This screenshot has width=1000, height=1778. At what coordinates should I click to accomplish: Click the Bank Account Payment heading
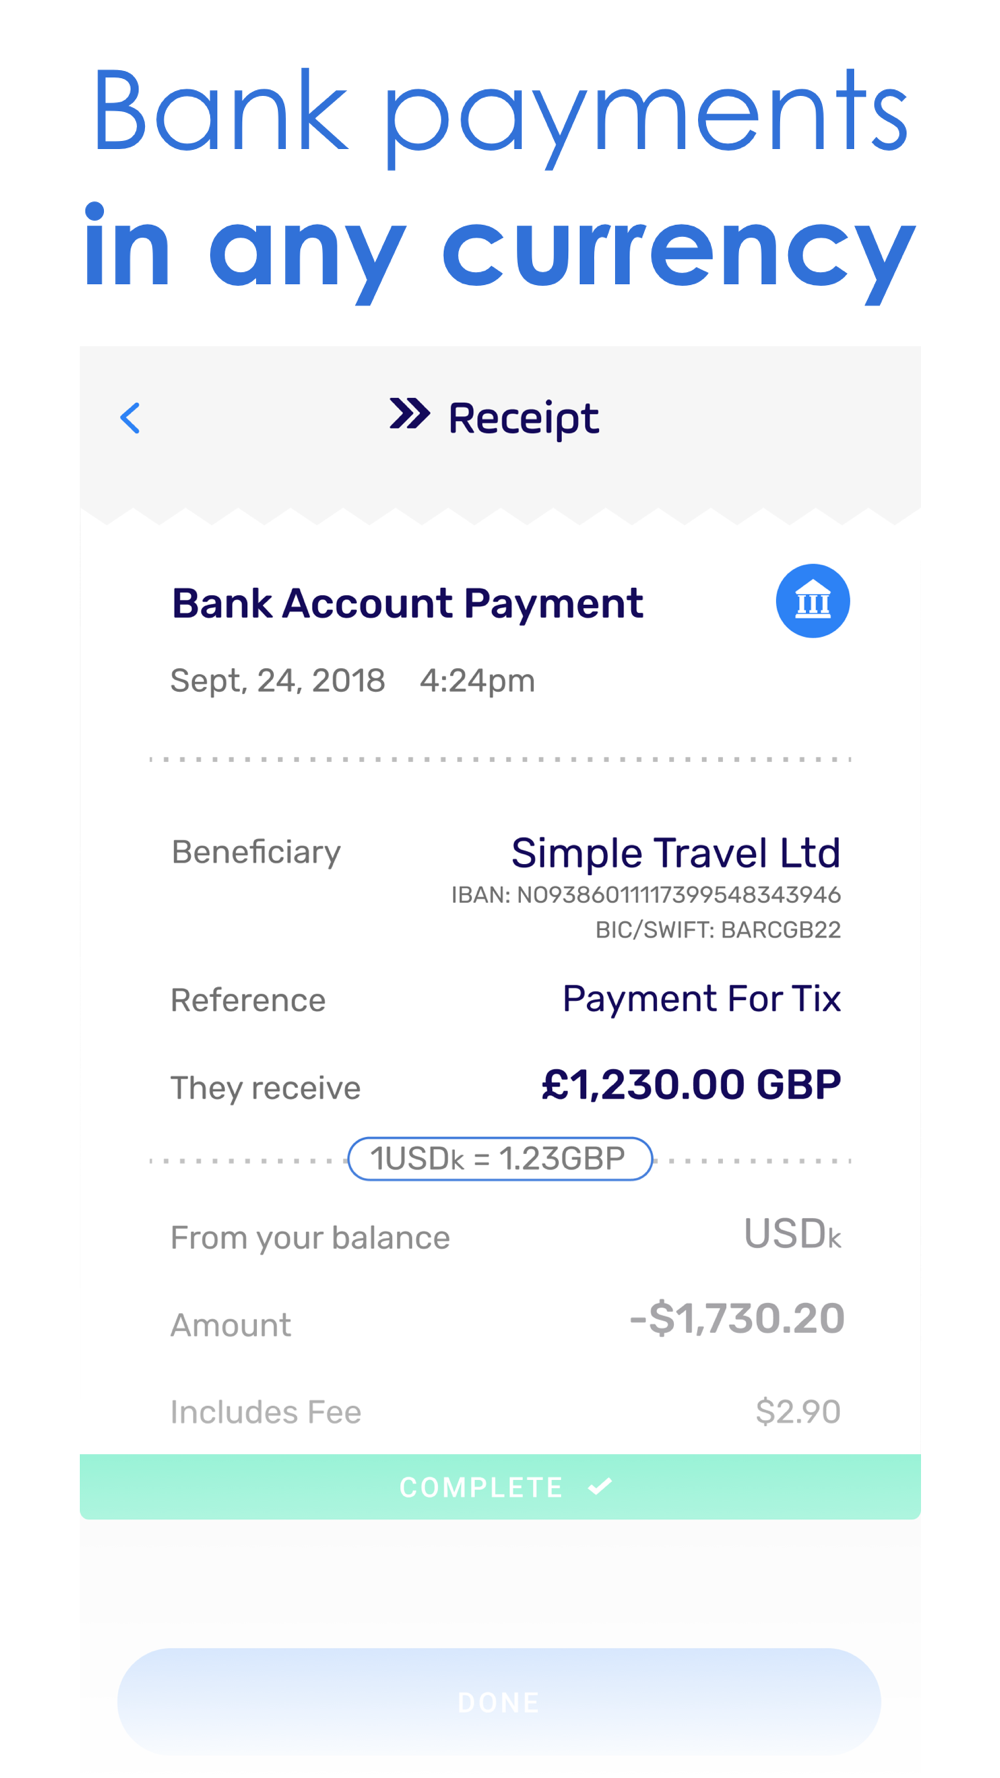[x=407, y=604]
